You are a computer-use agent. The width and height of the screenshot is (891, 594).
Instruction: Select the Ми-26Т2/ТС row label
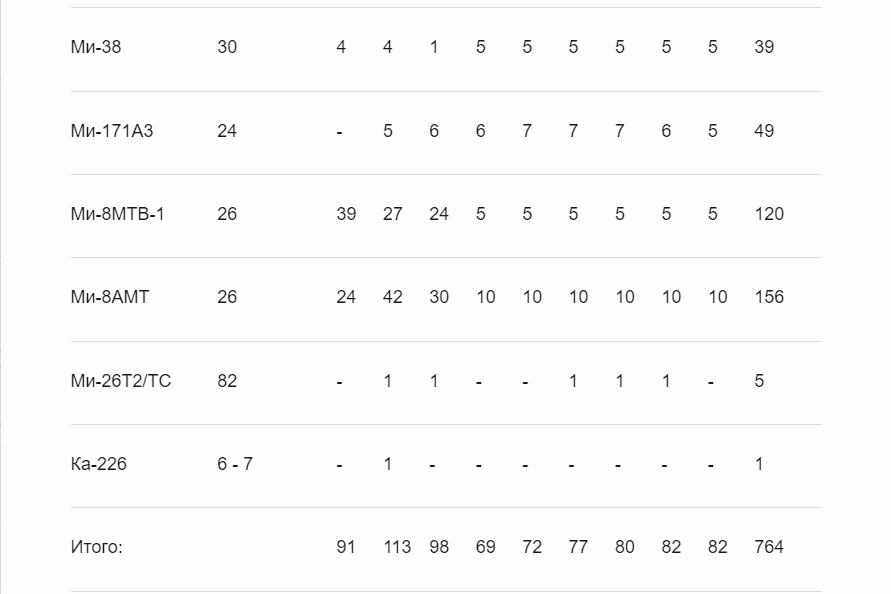tap(121, 380)
